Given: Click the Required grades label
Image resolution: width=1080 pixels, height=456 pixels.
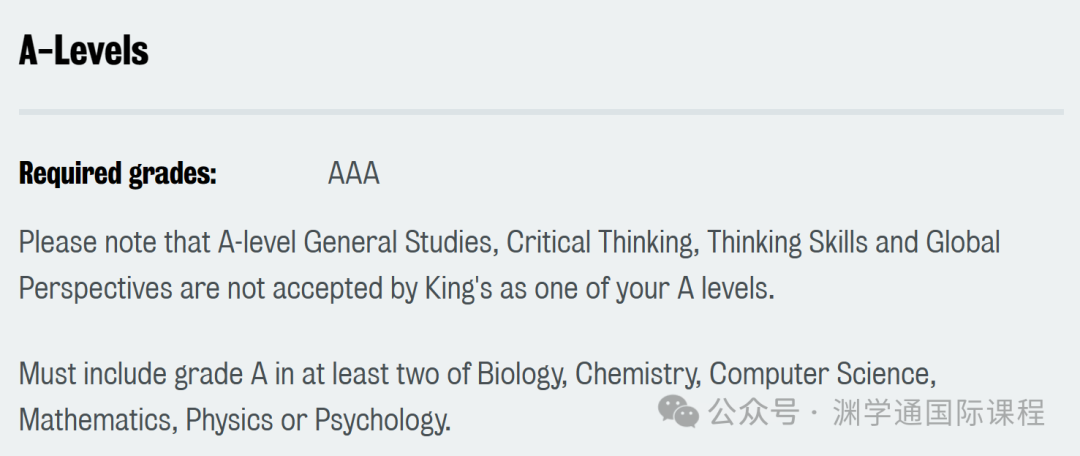Looking at the screenshot, I should 118,174.
